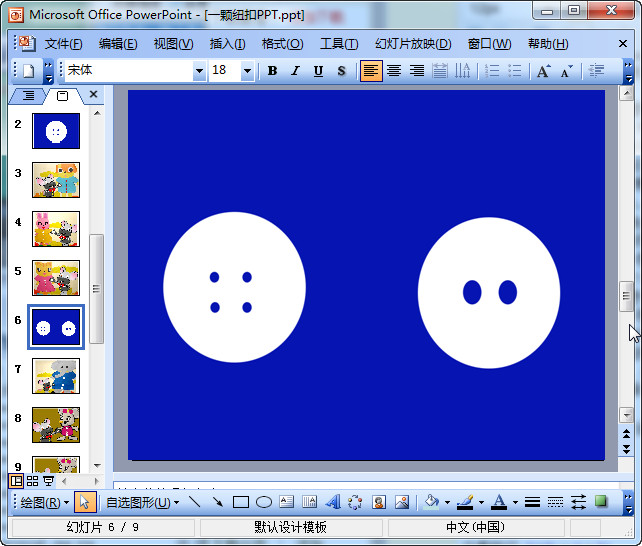Viewport: 642px width, 546px height.
Task: Select slide 3 thumbnail
Action: point(56,180)
